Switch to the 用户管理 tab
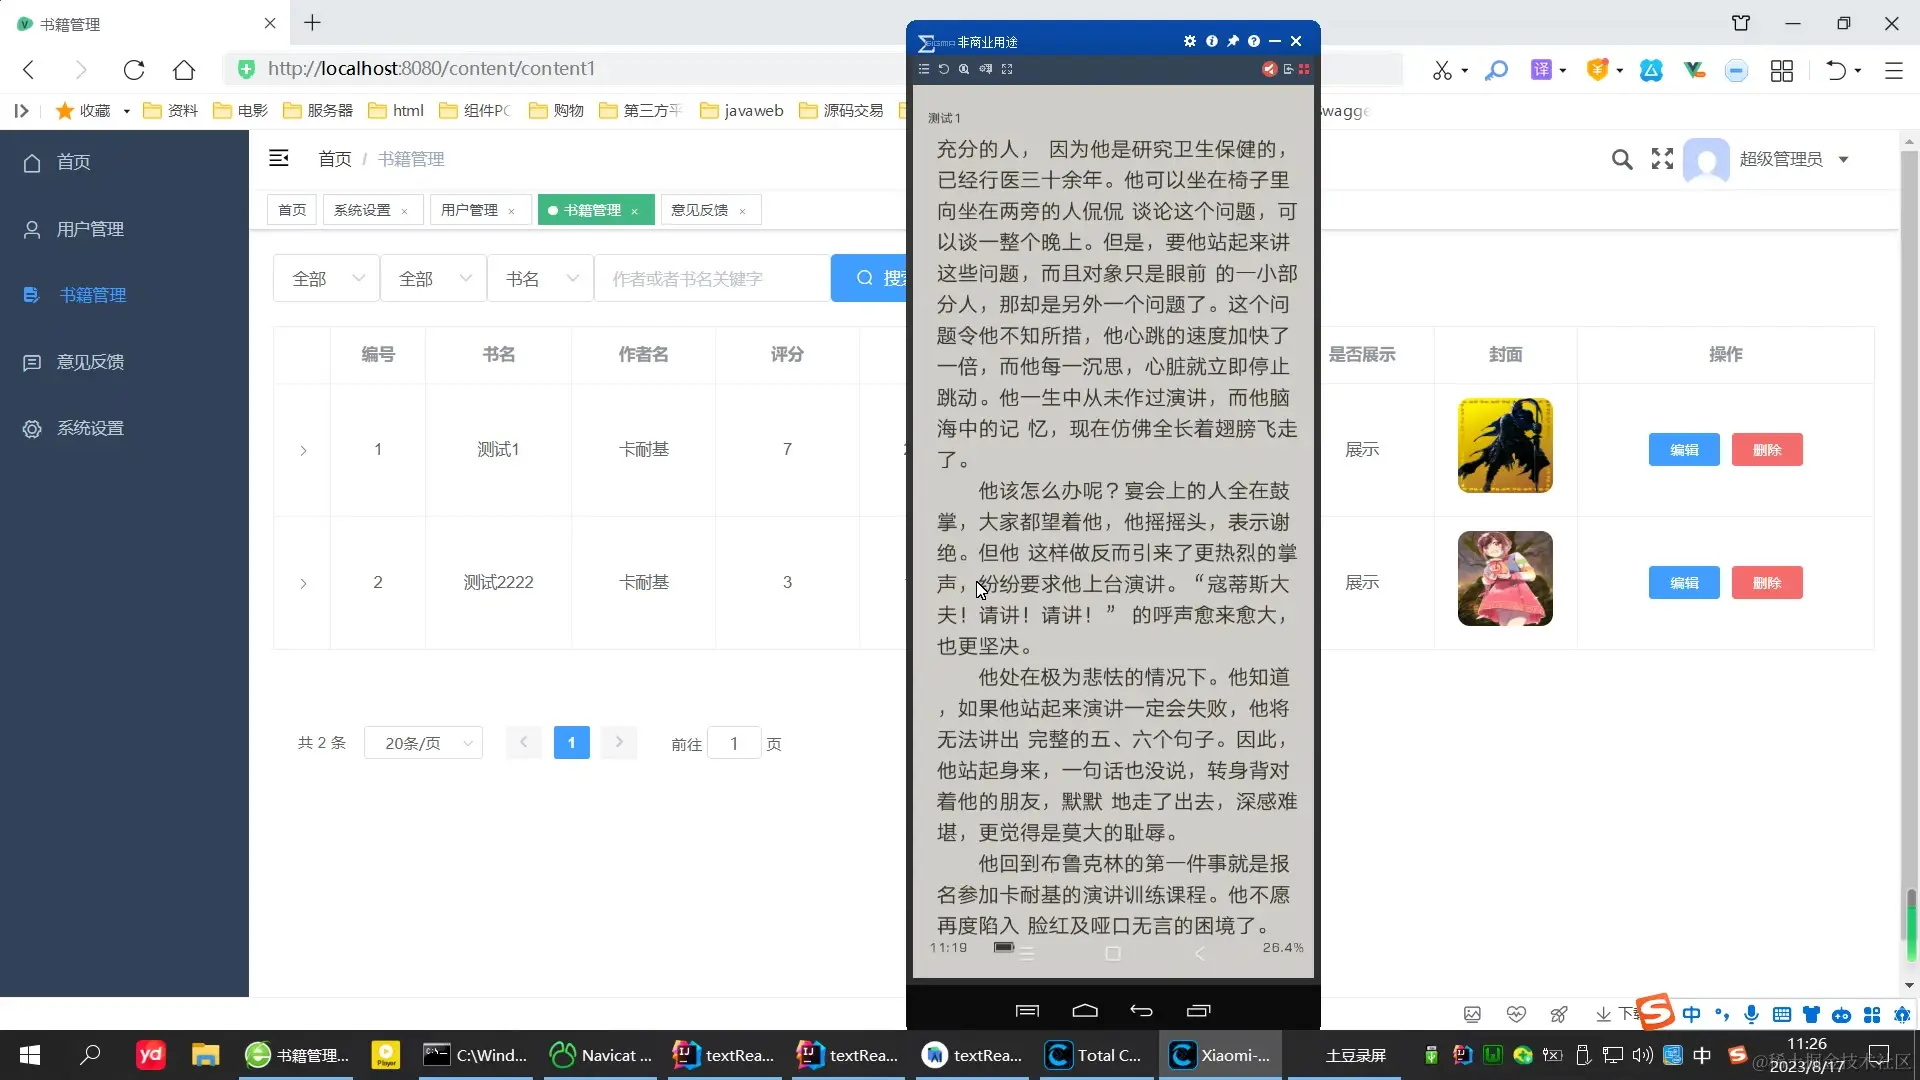Viewport: 1920px width, 1080px height. (x=469, y=210)
